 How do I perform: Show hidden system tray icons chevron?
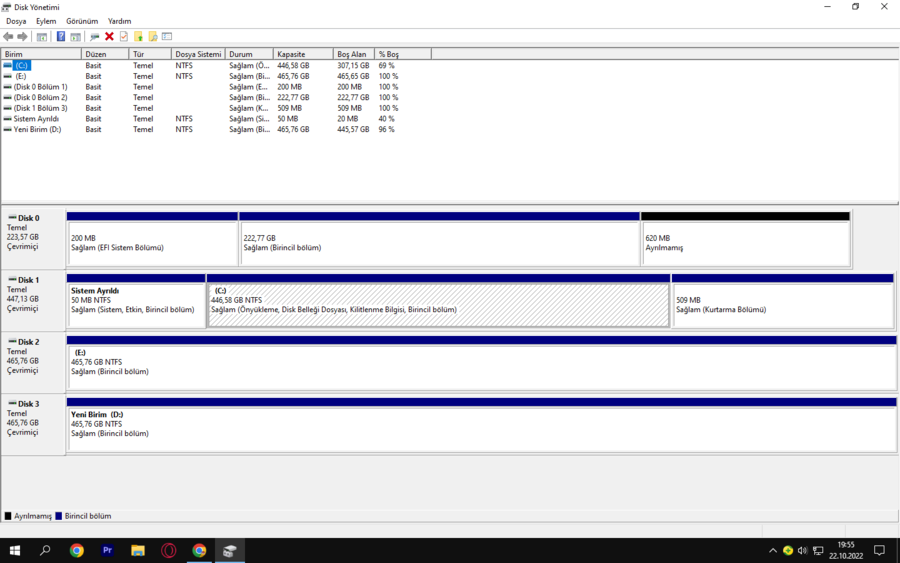(x=773, y=551)
